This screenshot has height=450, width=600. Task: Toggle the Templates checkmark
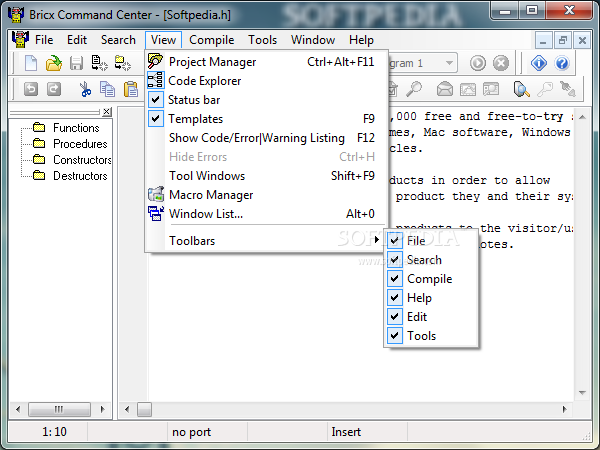point(156,119)
